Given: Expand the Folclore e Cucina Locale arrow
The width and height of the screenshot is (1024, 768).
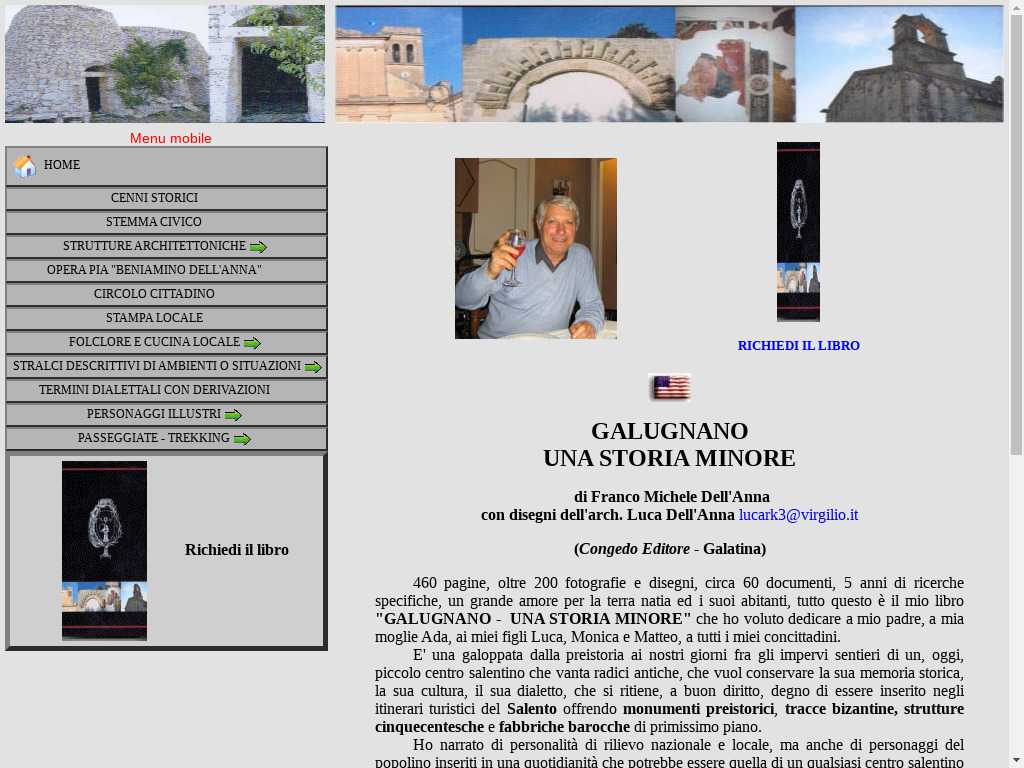Looking at the screenshot, I should tap(252, 343).
